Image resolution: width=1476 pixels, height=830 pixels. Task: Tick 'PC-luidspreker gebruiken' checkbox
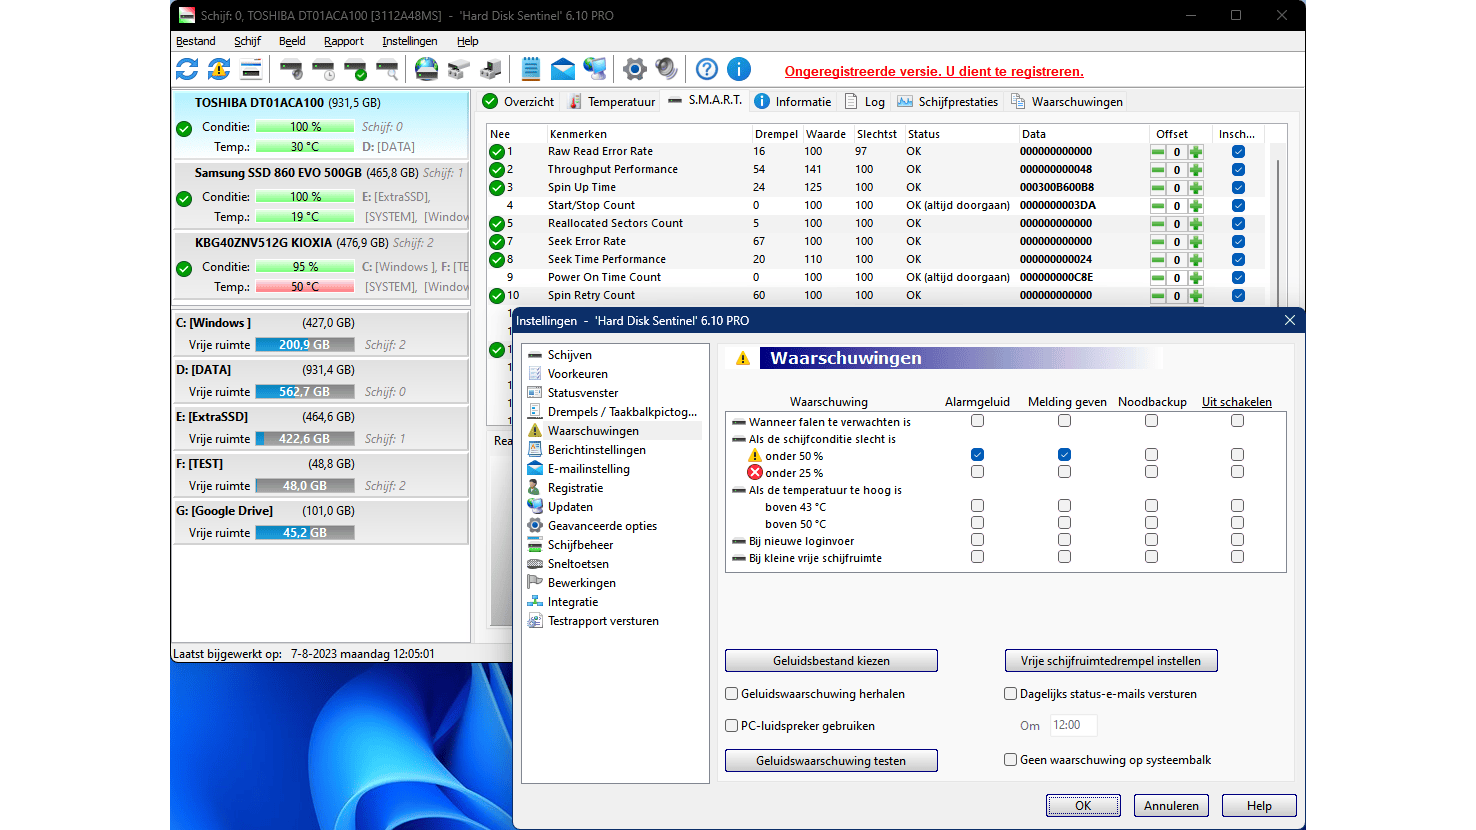point(732,726)
